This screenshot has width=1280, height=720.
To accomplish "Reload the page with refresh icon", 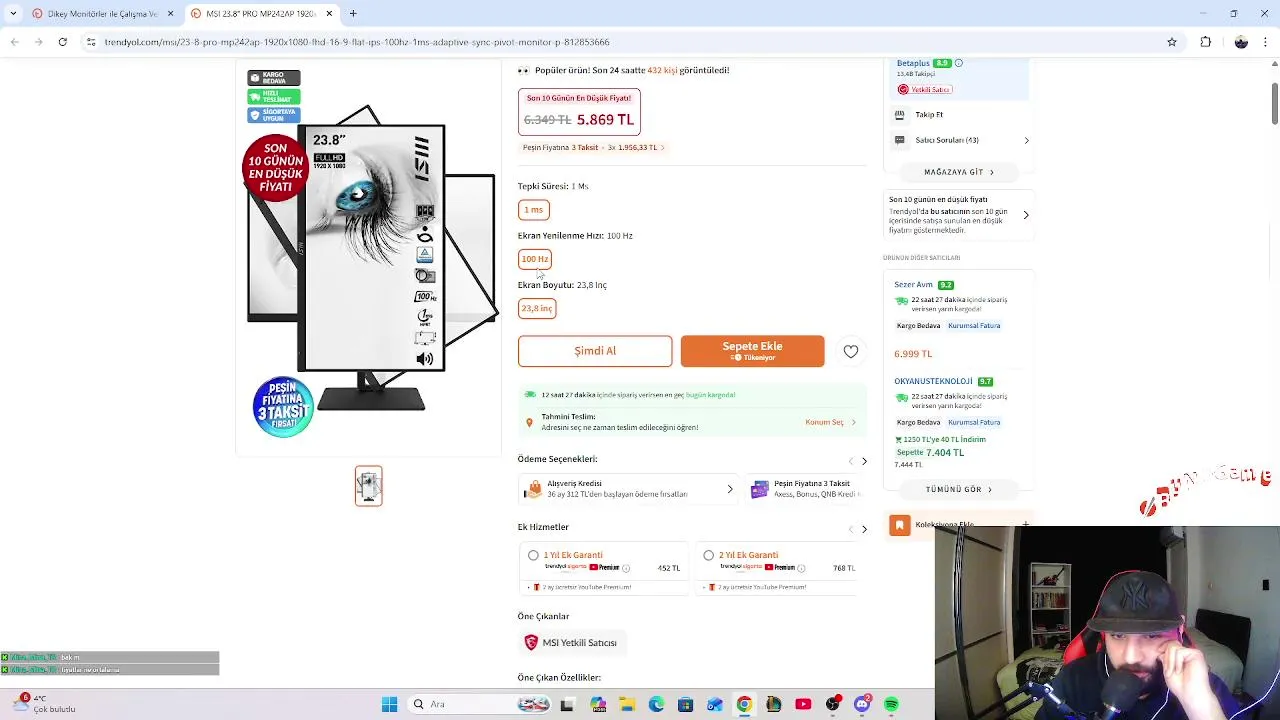I will coord(62,42).
